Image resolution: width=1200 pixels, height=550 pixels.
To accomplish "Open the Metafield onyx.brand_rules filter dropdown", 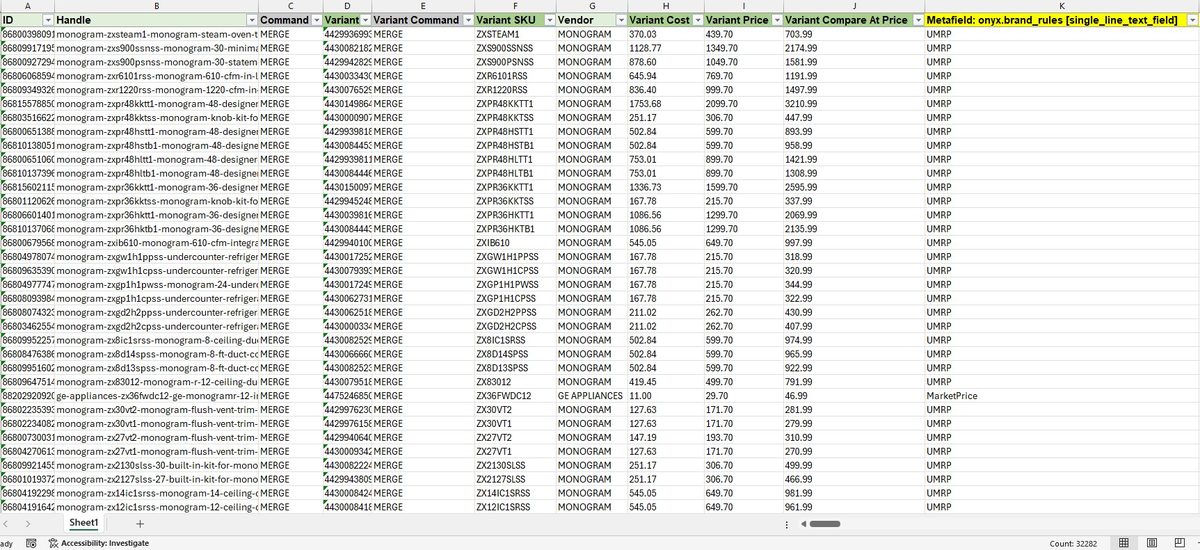I will coord(1190,20).
